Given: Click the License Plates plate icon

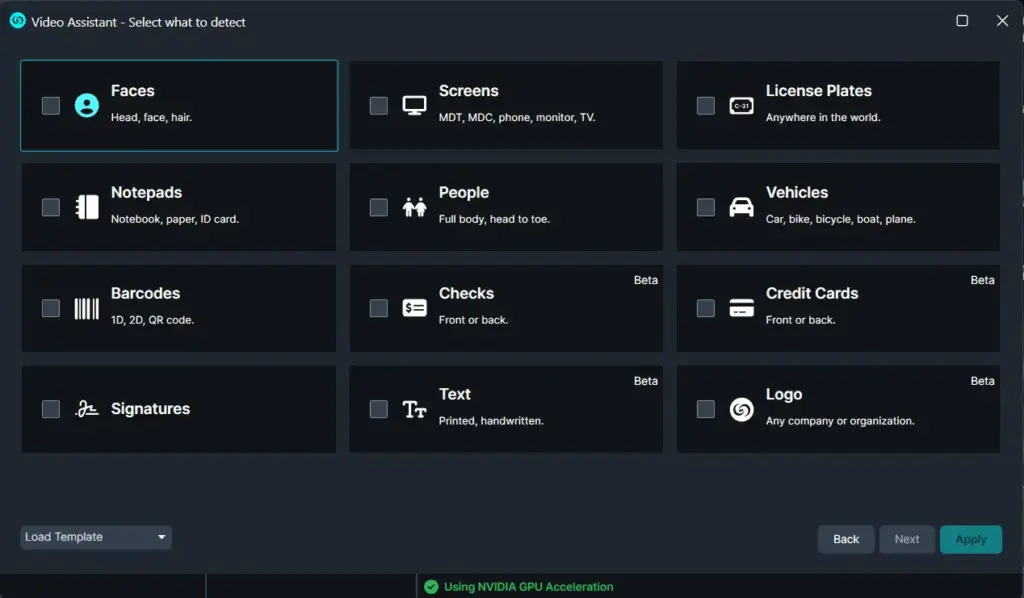Looking at the screenshot, I should (741, 105).
